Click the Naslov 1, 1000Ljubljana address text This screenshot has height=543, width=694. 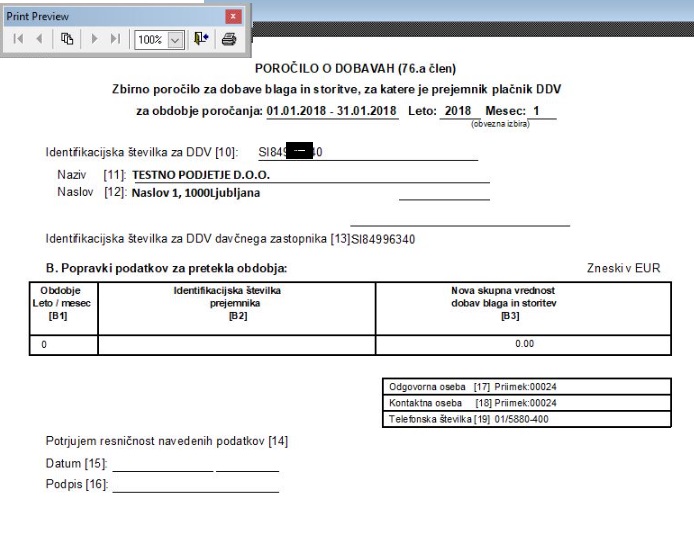(x=196, y=193)
